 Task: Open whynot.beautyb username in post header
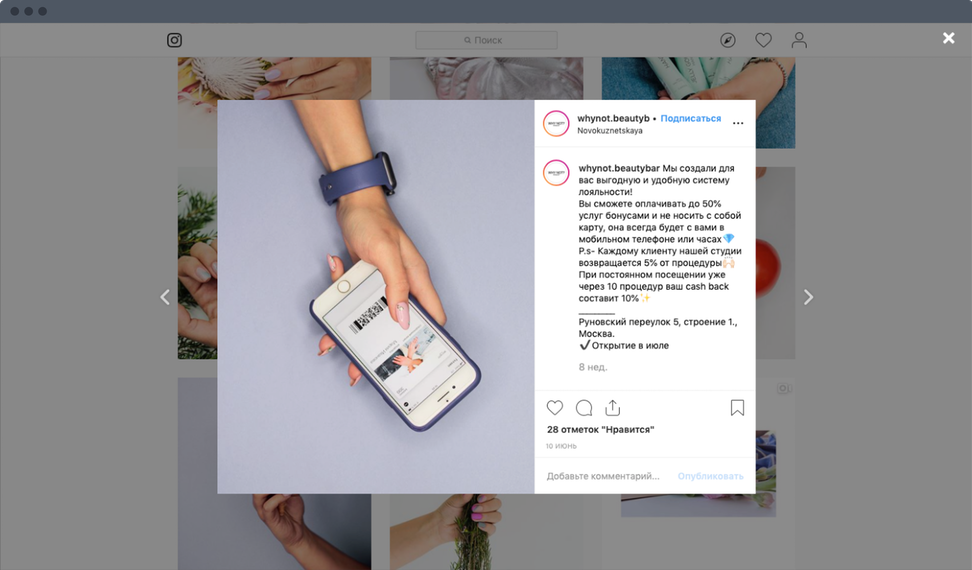[x=613, y=118]
